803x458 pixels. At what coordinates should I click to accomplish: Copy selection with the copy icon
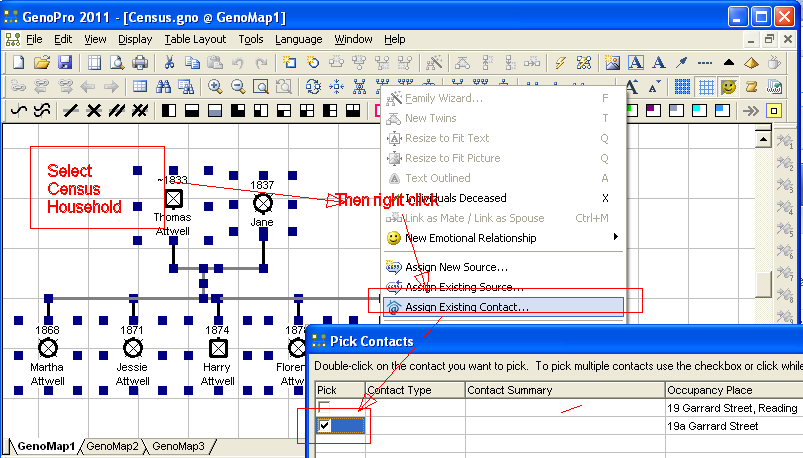pyautogui.click(x=192, y=63)
